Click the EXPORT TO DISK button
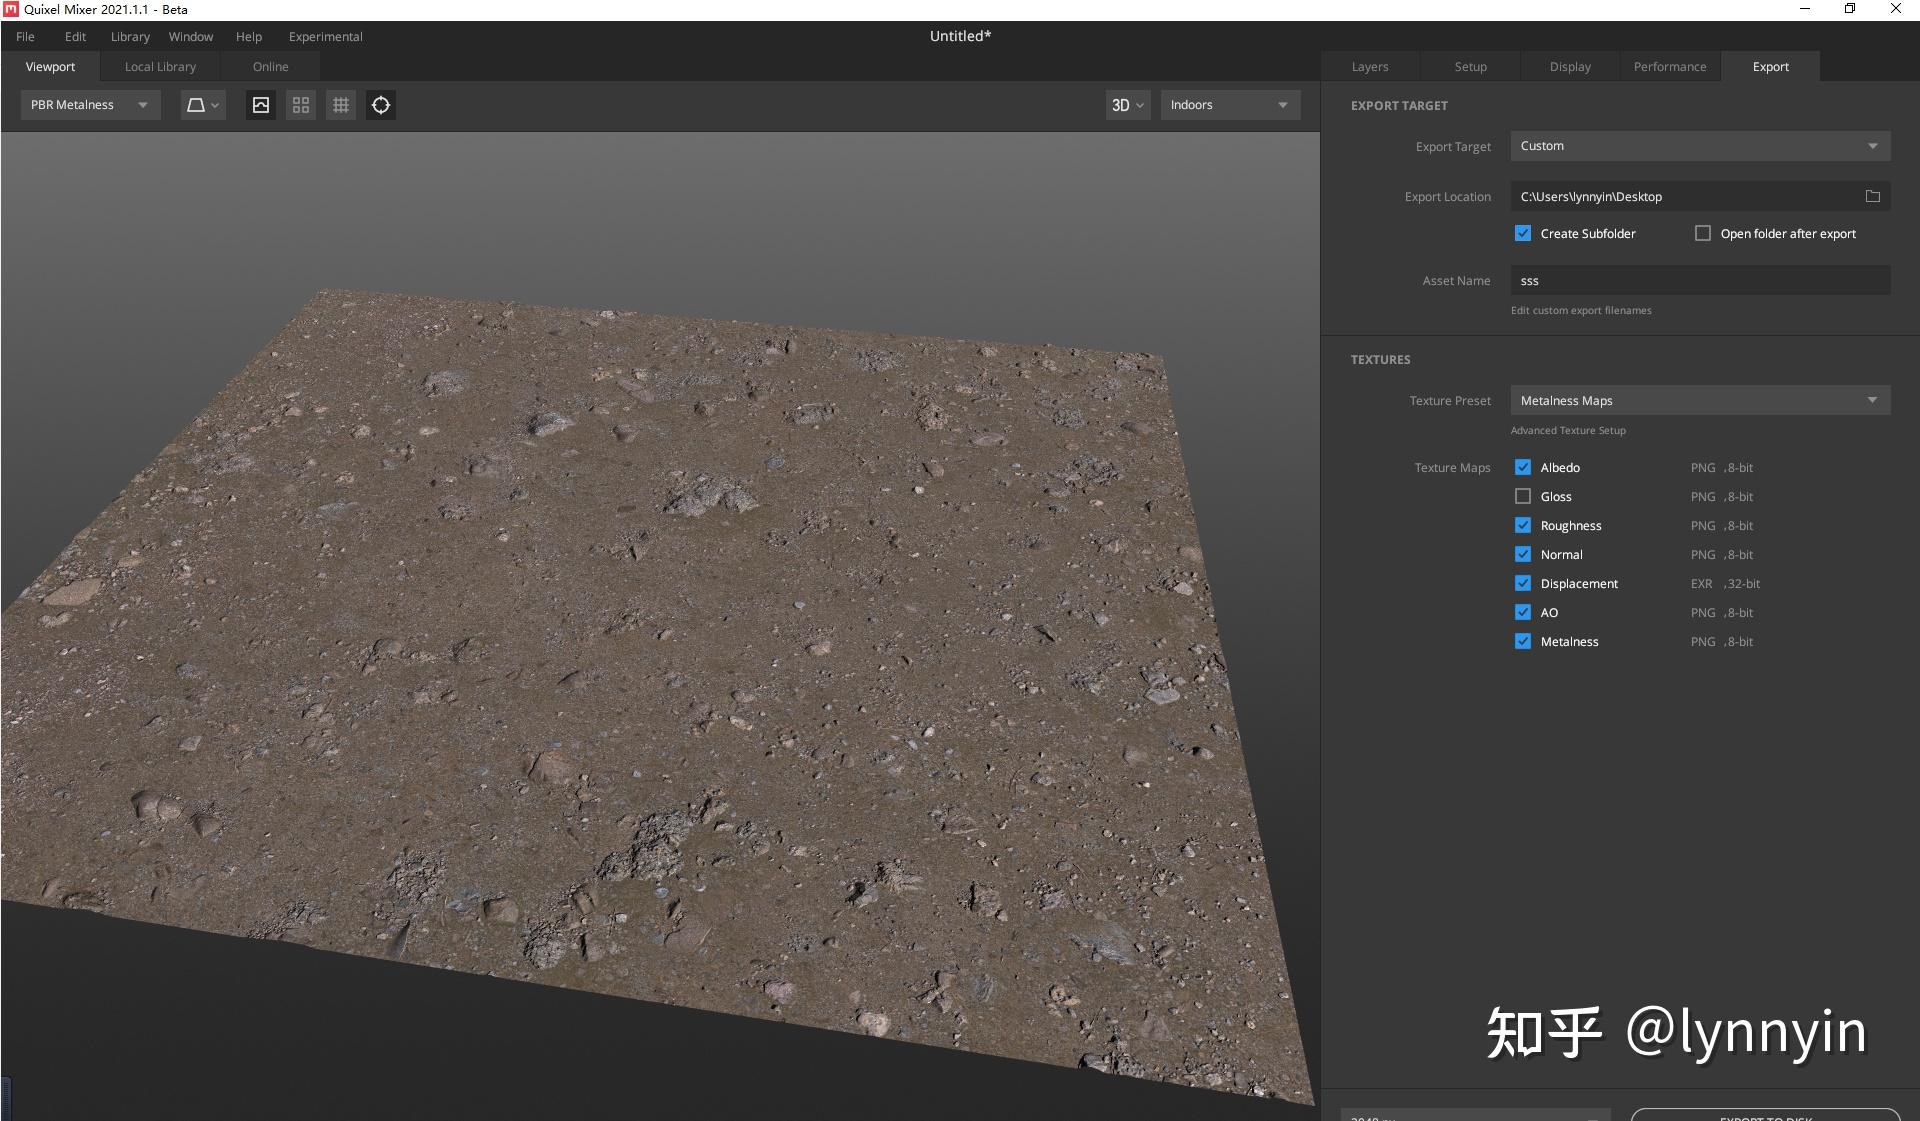Image resolution: width=1920 pixels, height=1121 pixels. 1765,1117
